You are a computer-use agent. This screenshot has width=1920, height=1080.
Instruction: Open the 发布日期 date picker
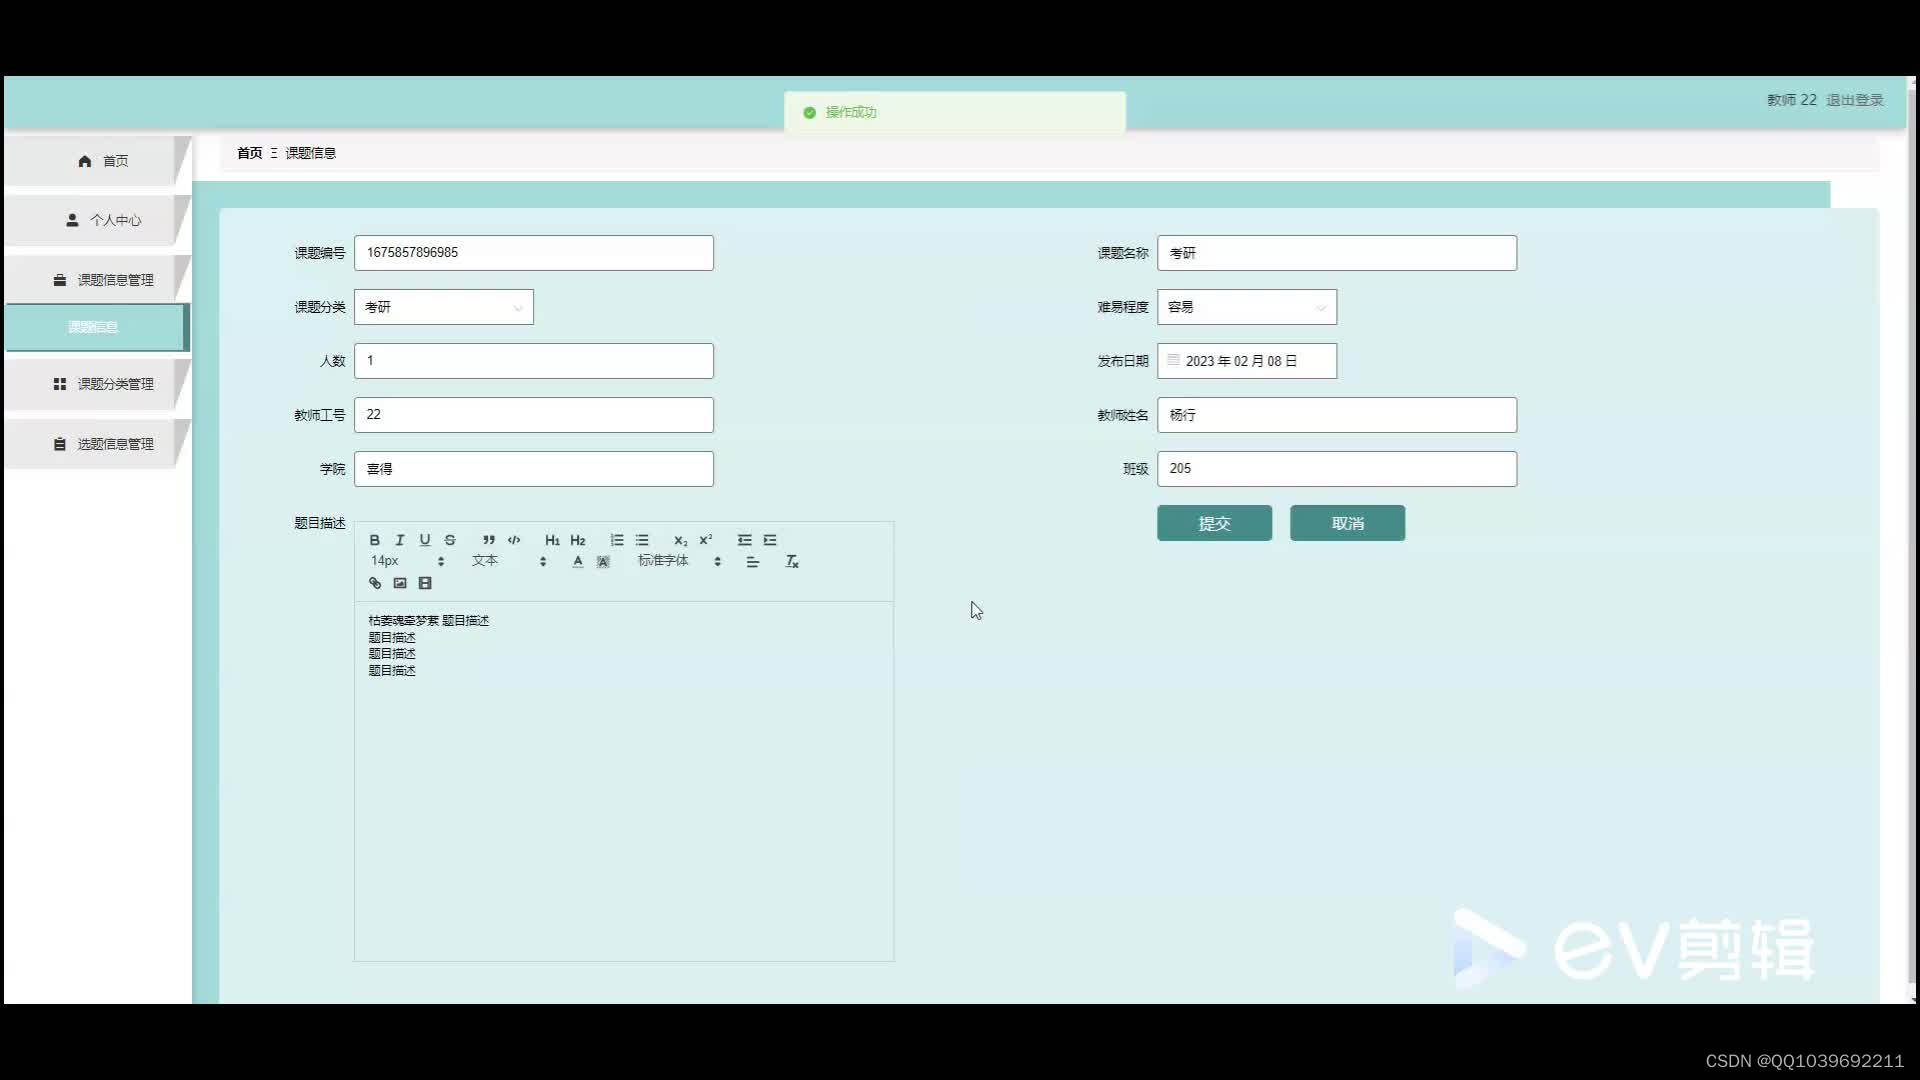[1247, 361]
